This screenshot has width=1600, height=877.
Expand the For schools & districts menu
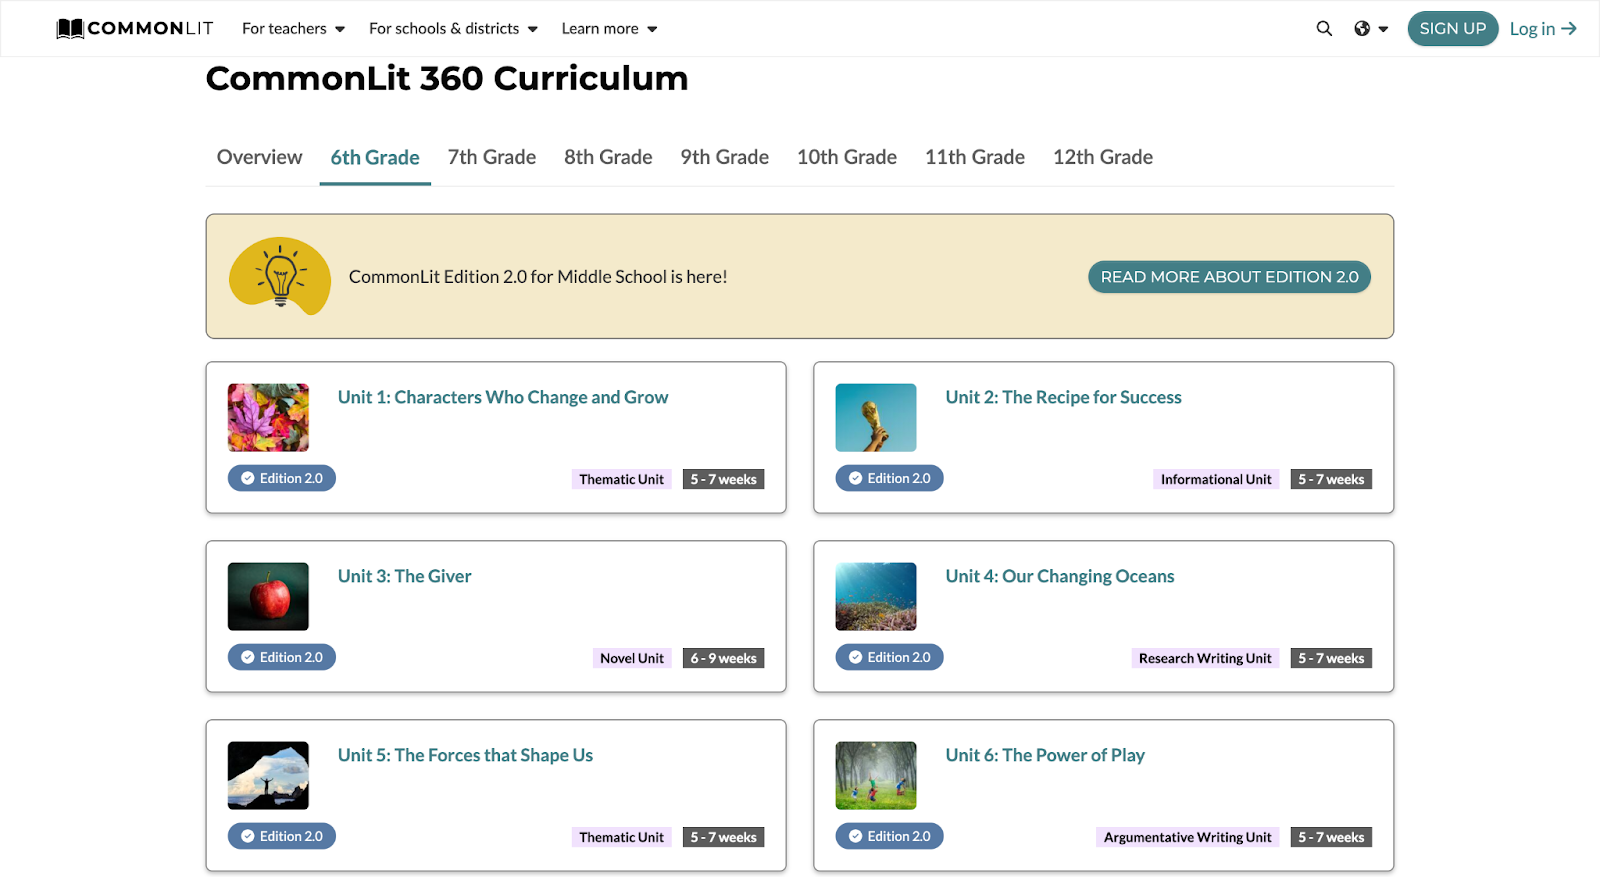[x=453, y=28]
